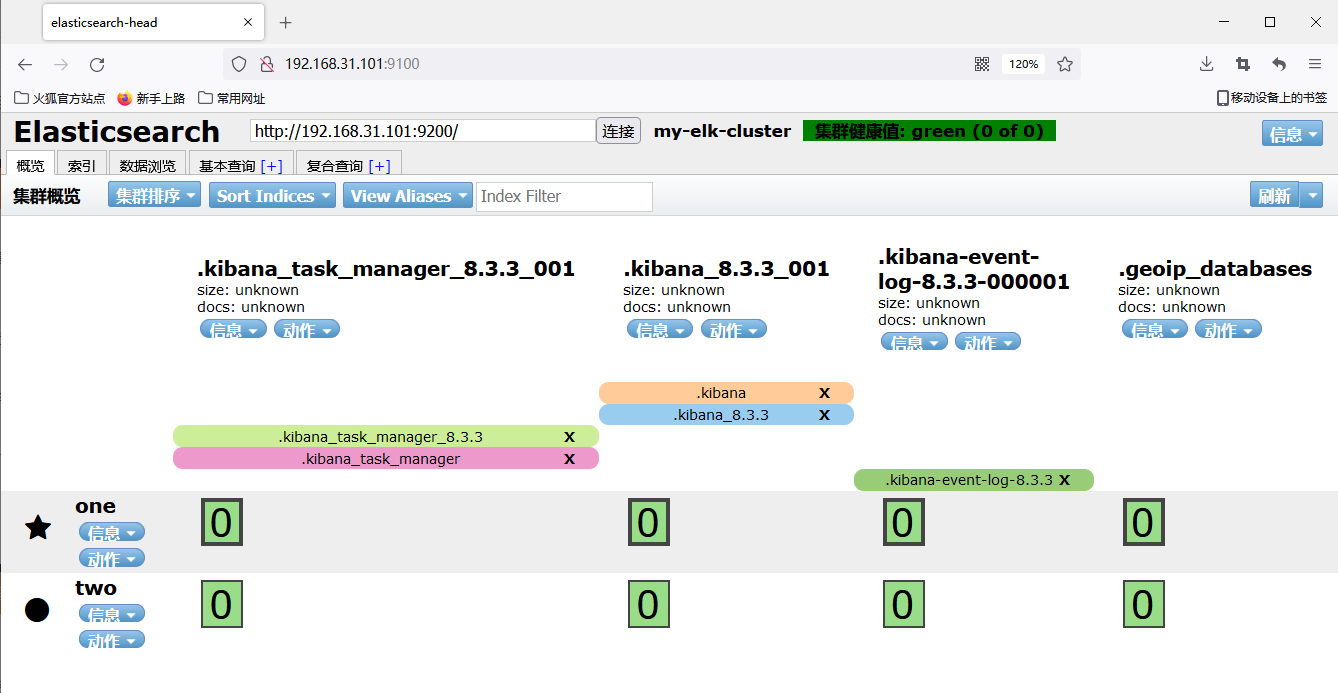Click the 刷新 refresh button
The width and height of the screenshot is (1338, 693).
pos(1274,196)
